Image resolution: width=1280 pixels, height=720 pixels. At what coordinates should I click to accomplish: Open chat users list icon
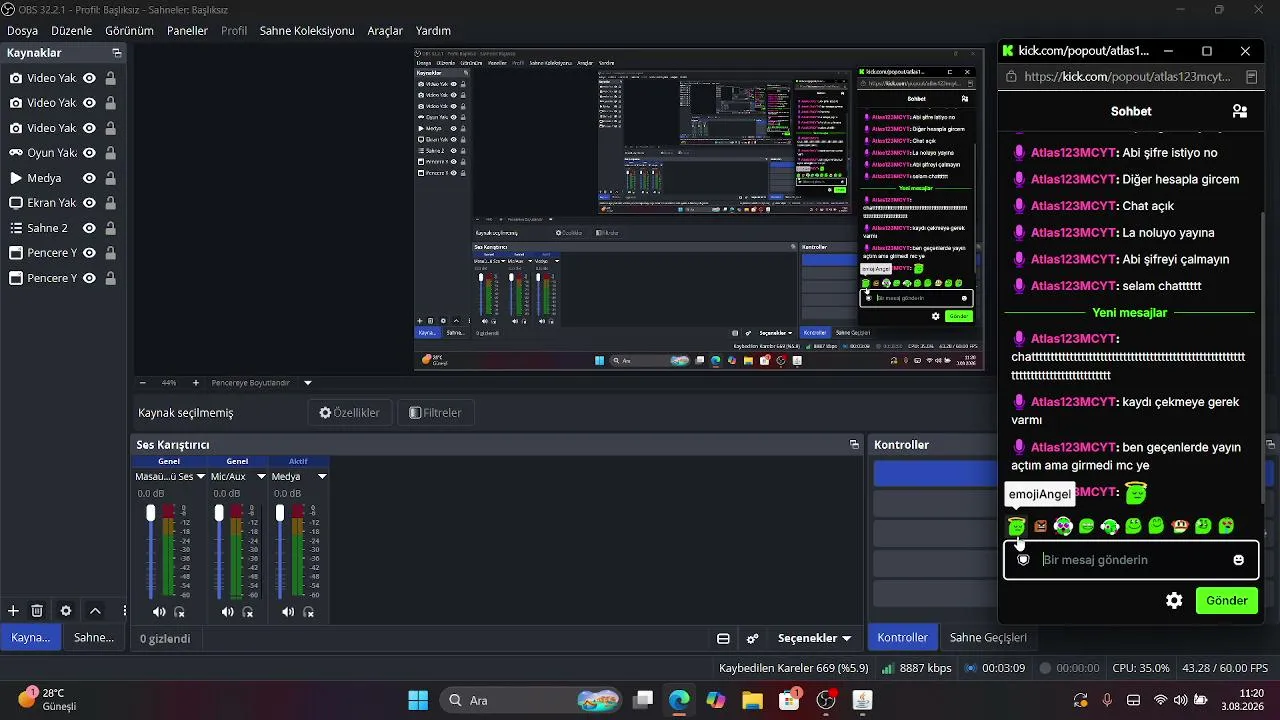coord(1240,111)
